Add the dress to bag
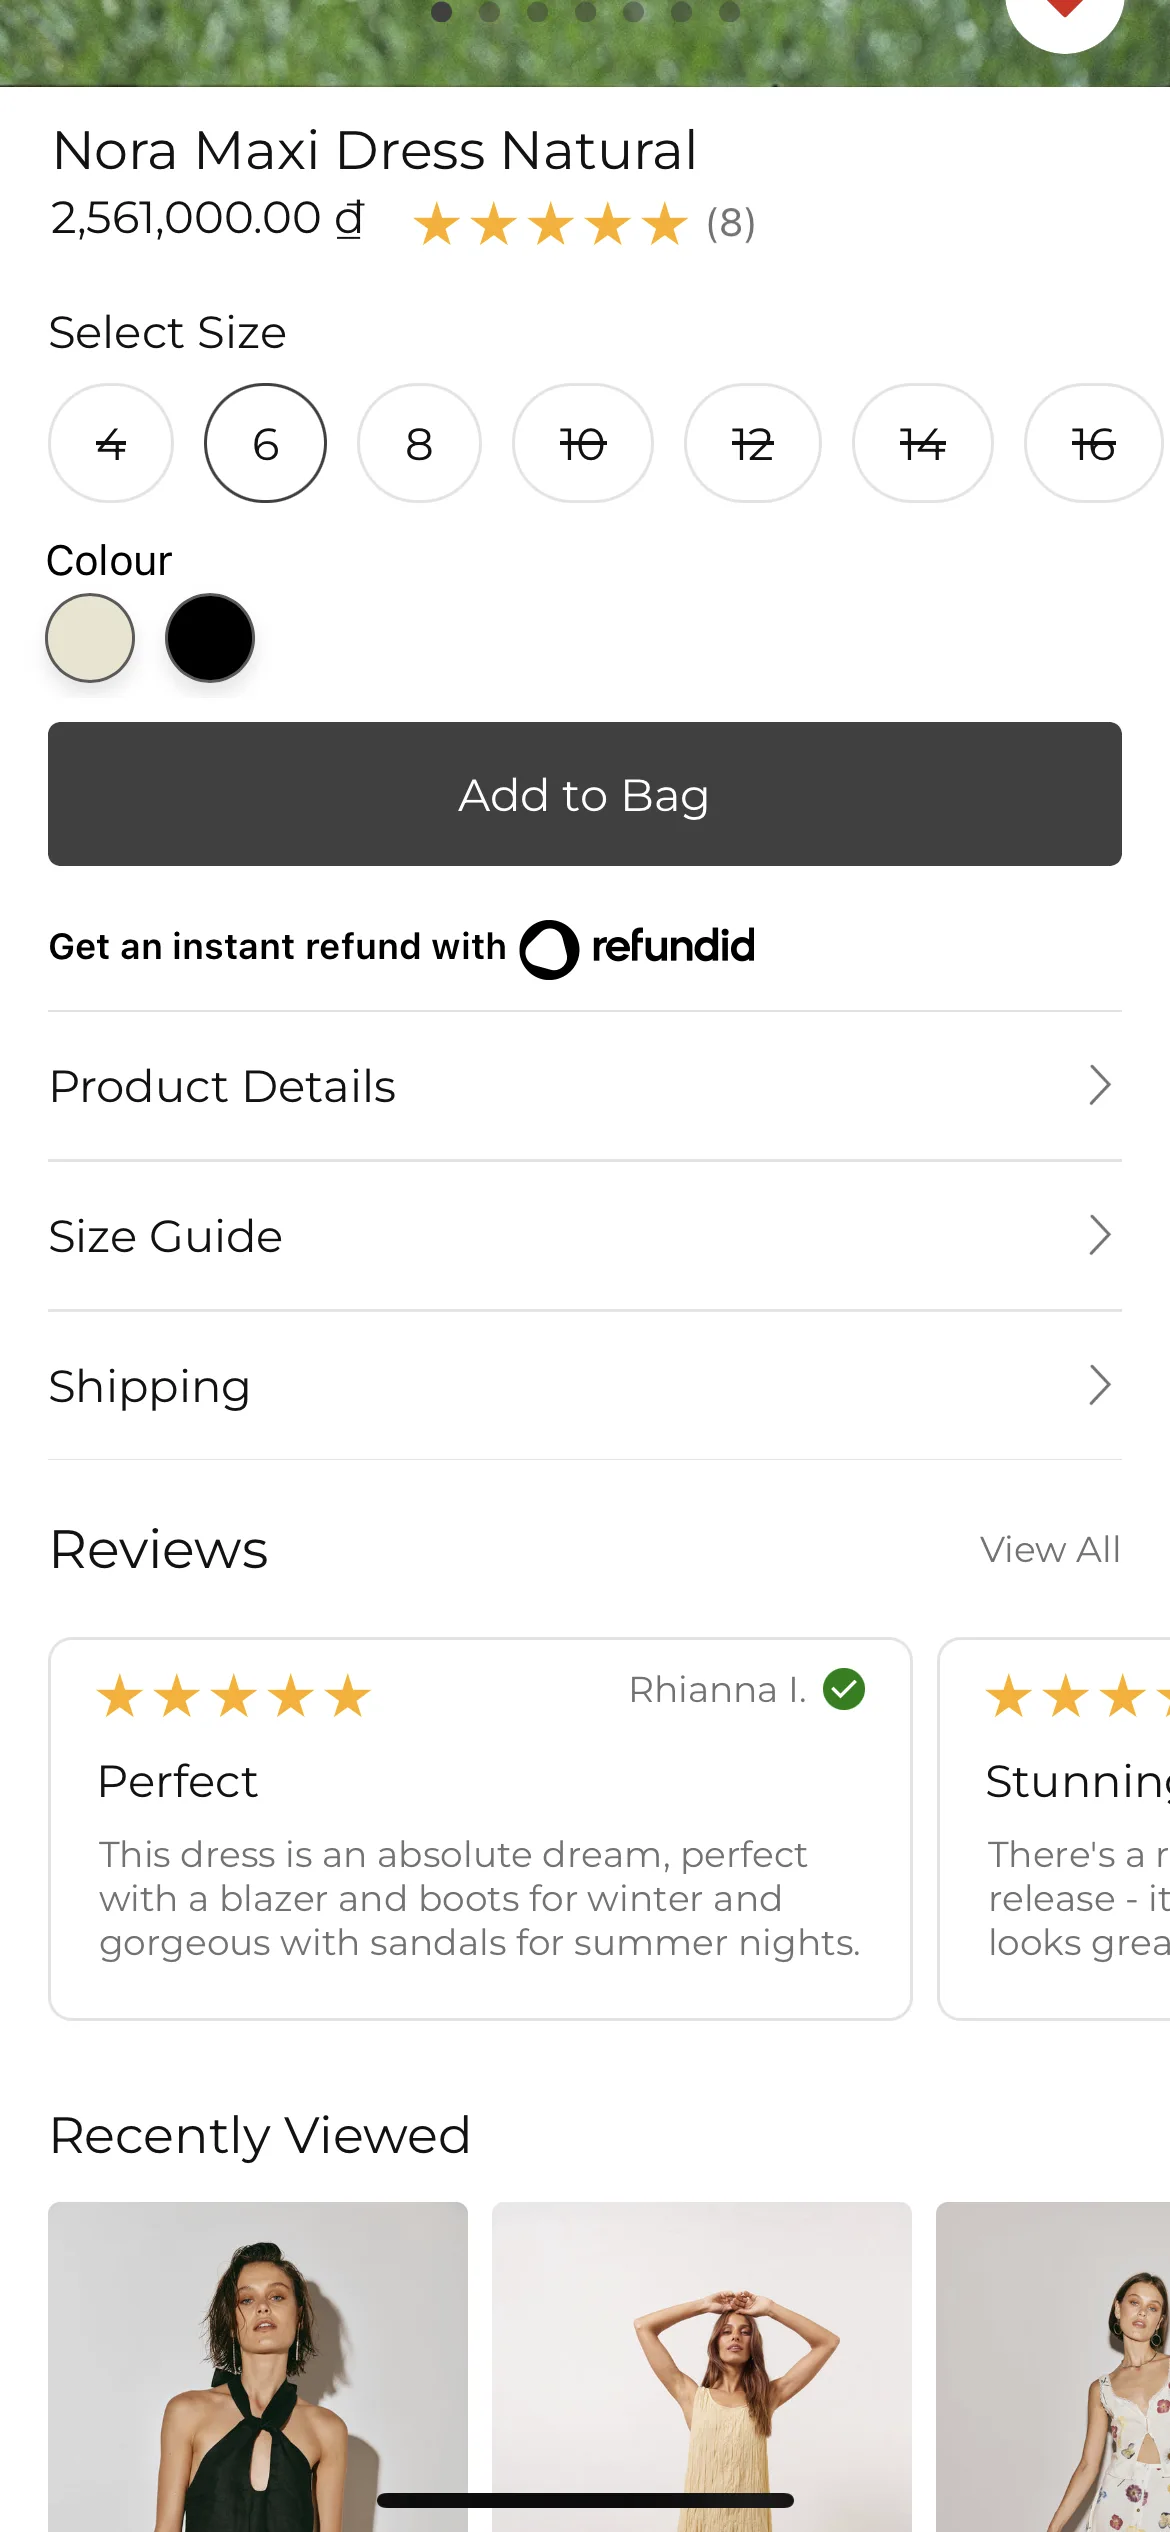This screenshot has height=2532, width=1170. (x=585, y=794)
